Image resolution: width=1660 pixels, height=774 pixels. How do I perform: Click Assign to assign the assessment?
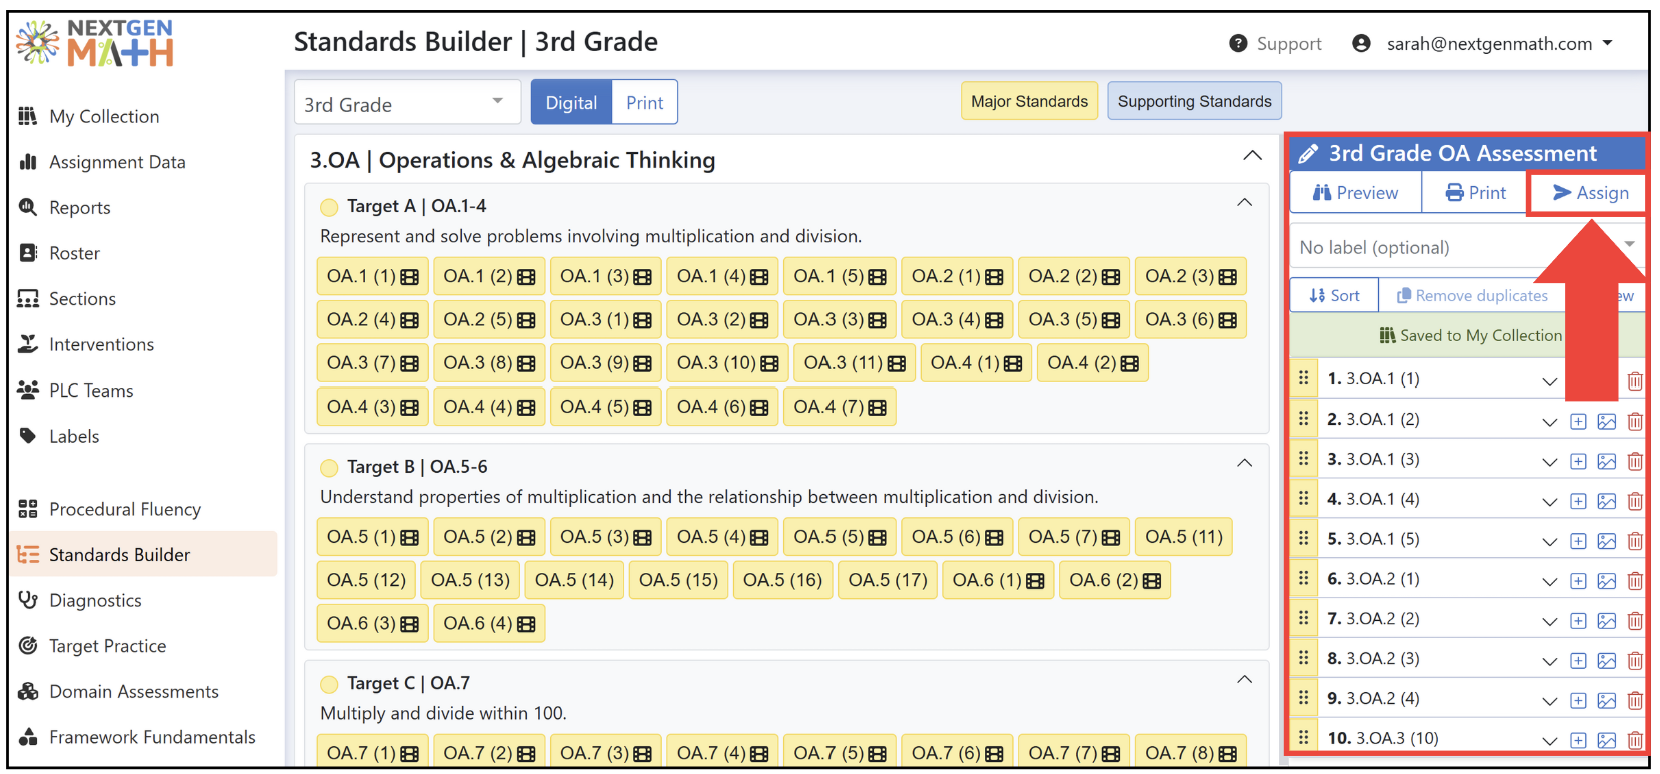point(1590,192)
